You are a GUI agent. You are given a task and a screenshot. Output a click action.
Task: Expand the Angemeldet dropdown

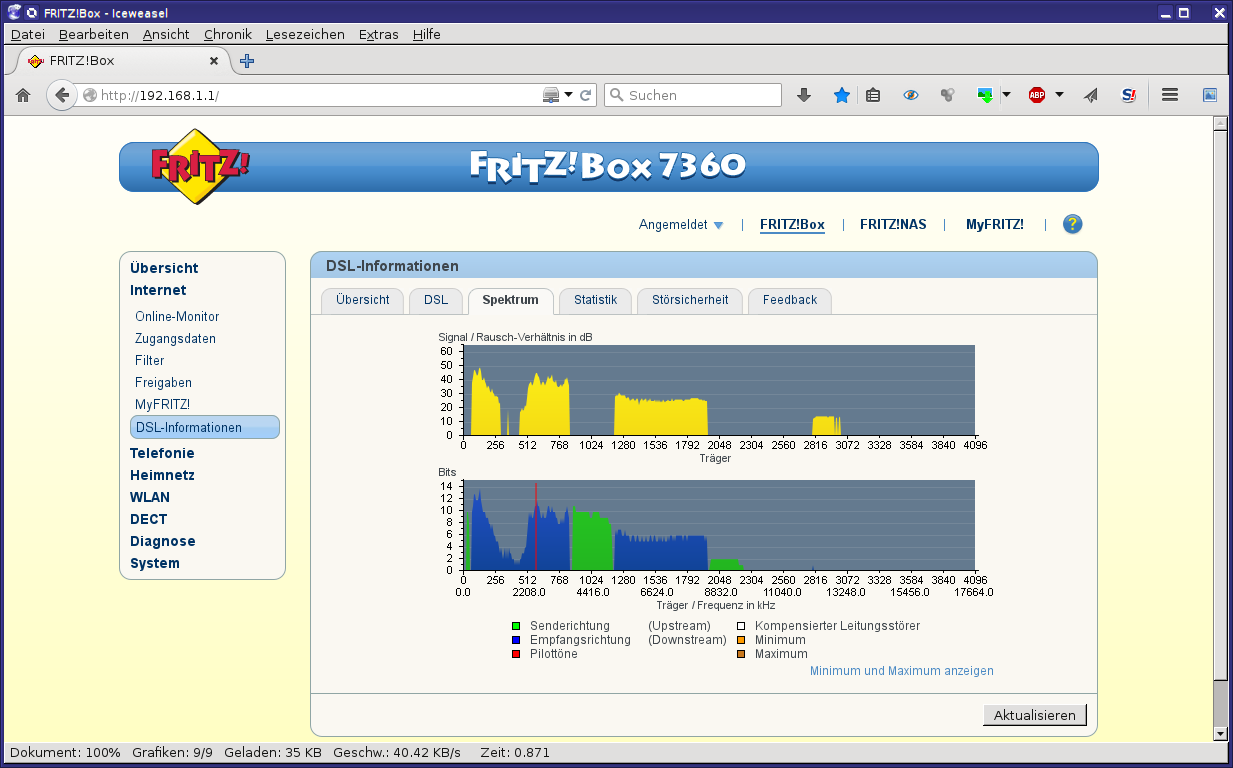[x=680, y=225]
